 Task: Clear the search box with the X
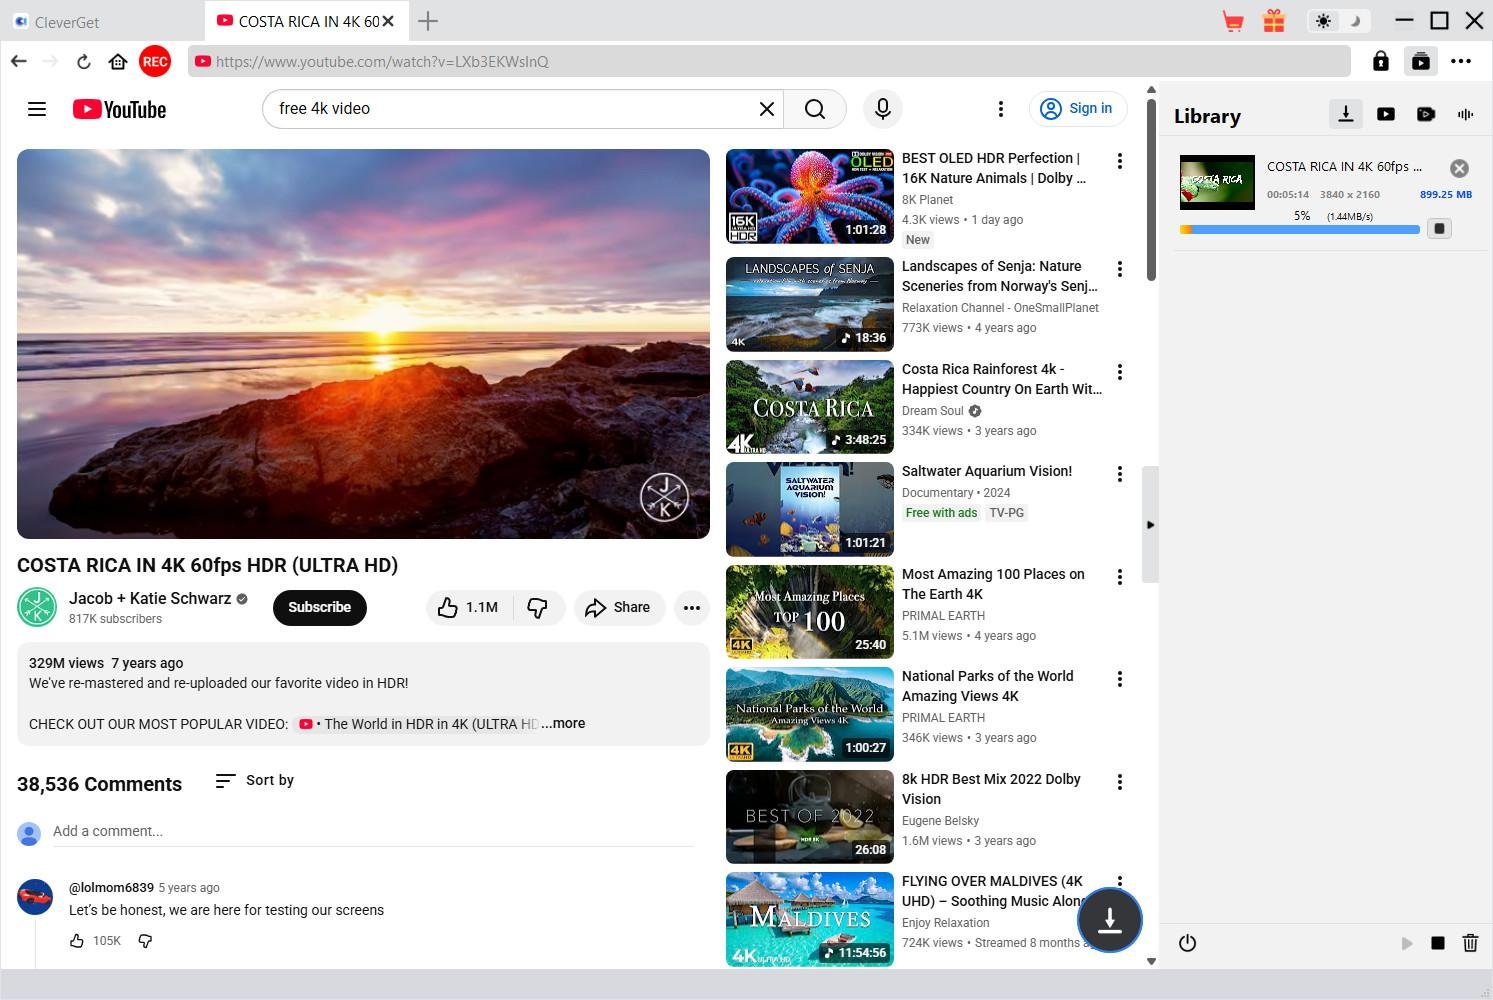[767, 109]
